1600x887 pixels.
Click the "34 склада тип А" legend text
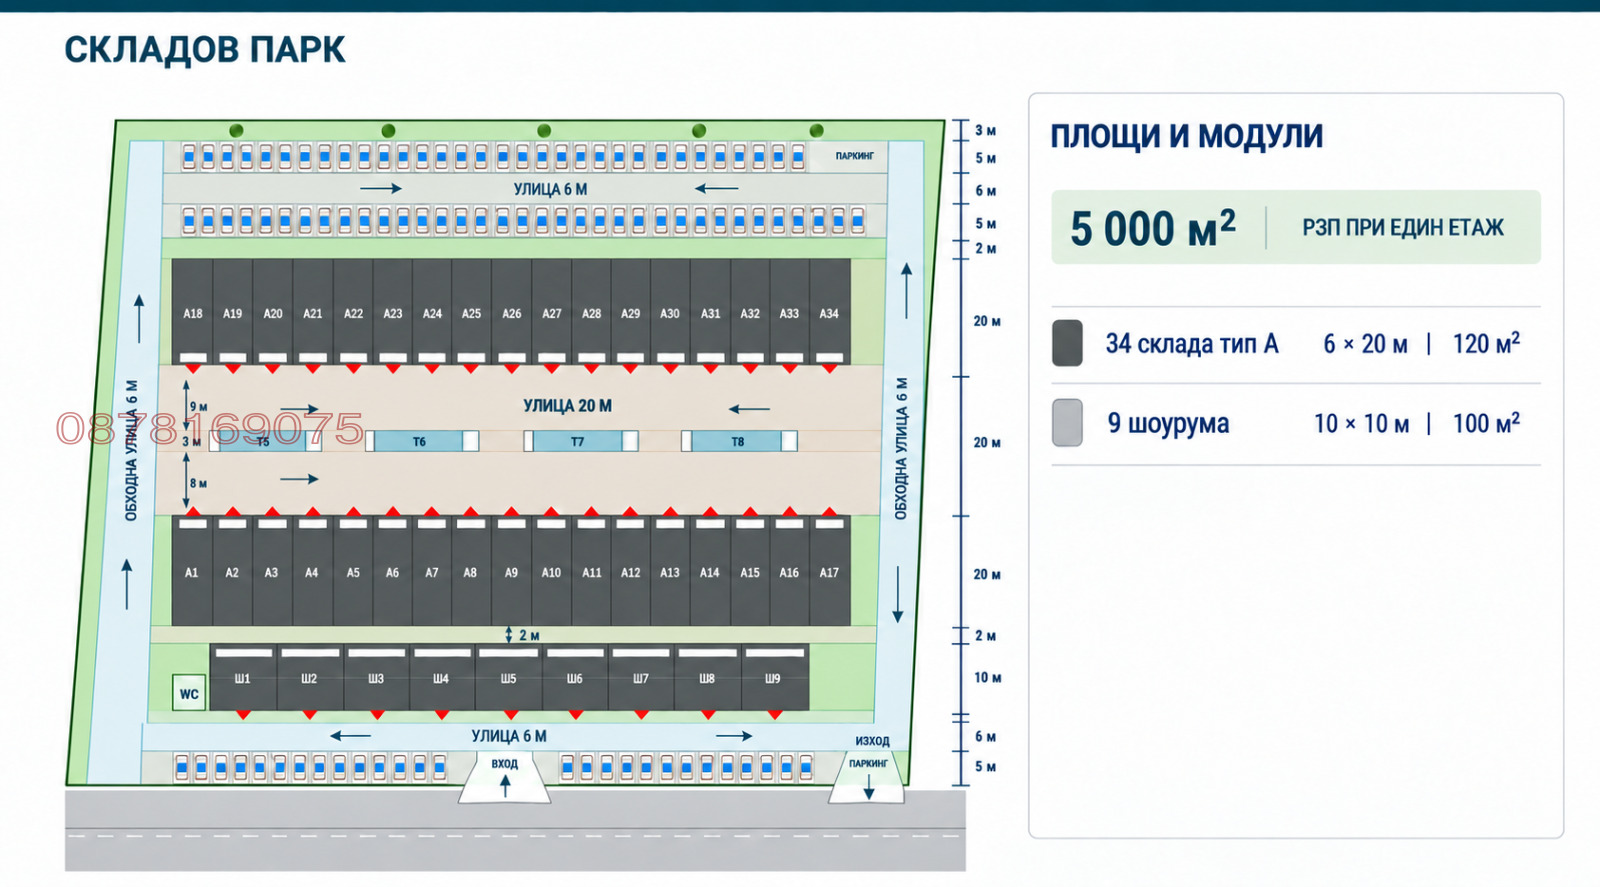pos(1192,344)
